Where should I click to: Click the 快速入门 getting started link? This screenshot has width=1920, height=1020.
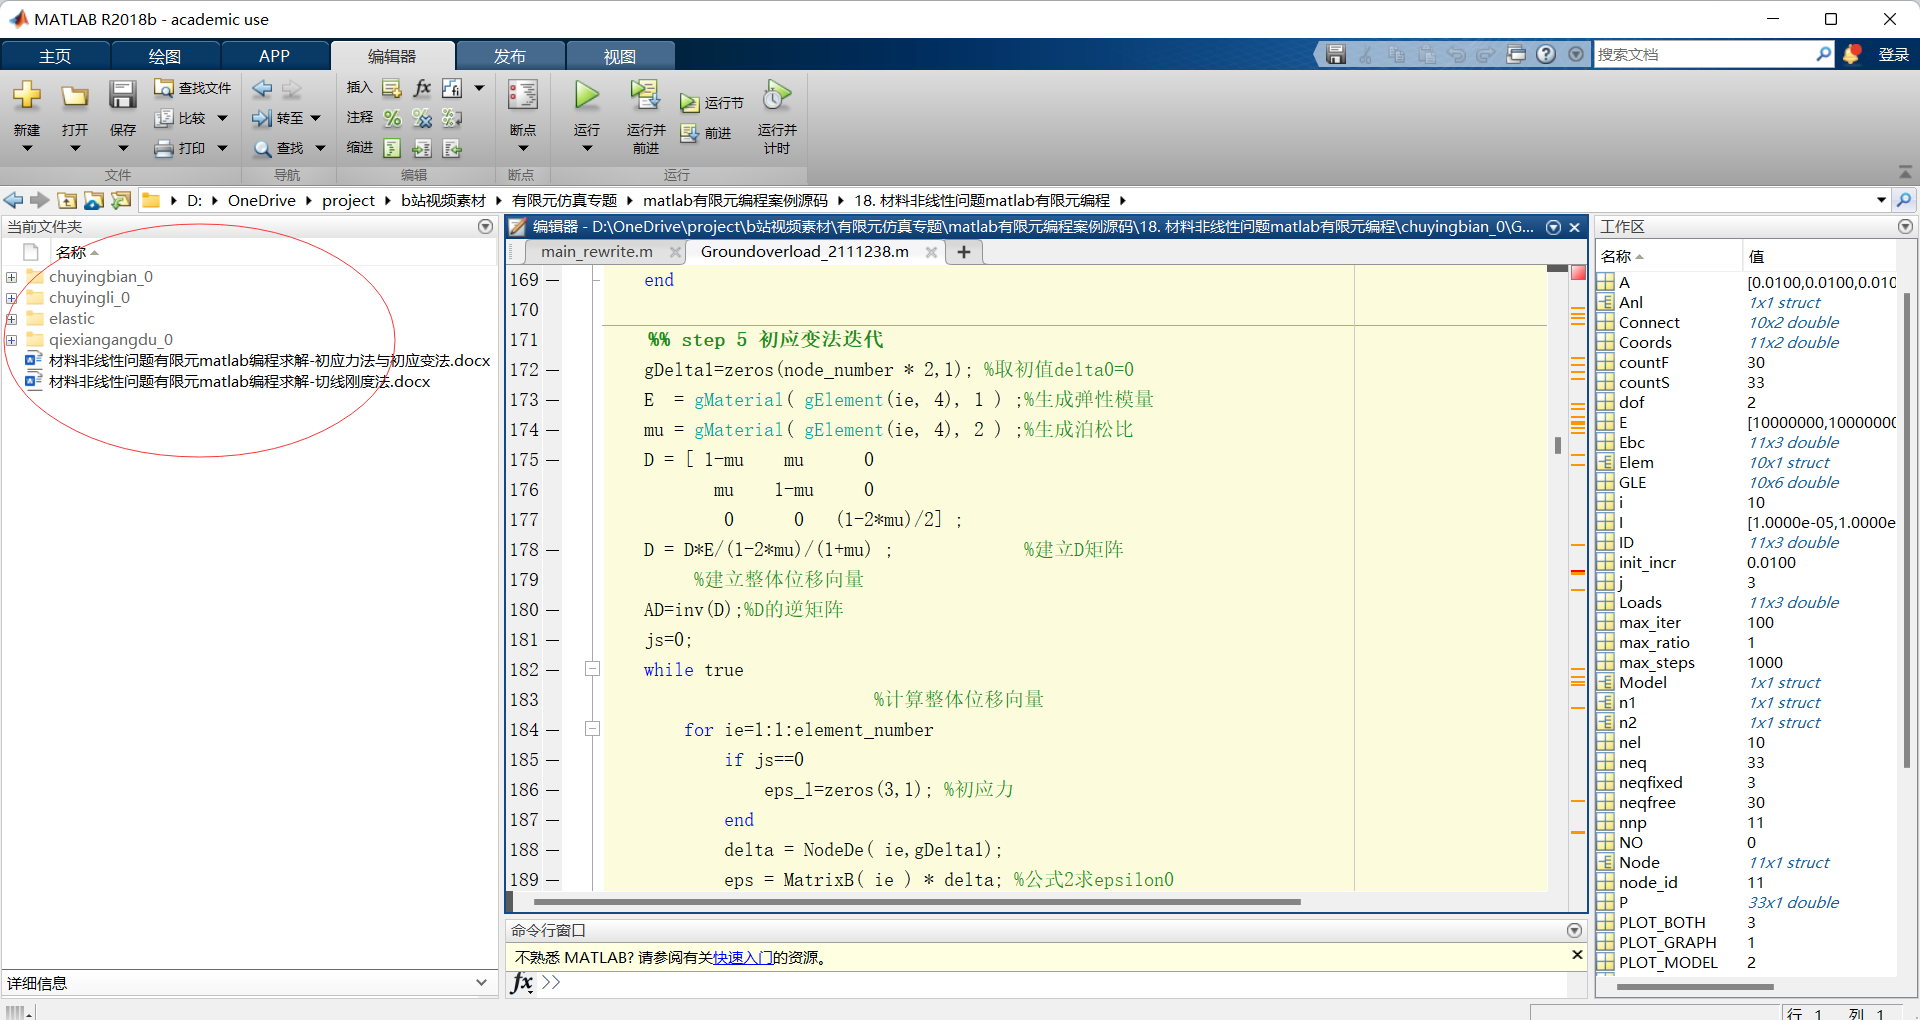[x=742, y=957]
